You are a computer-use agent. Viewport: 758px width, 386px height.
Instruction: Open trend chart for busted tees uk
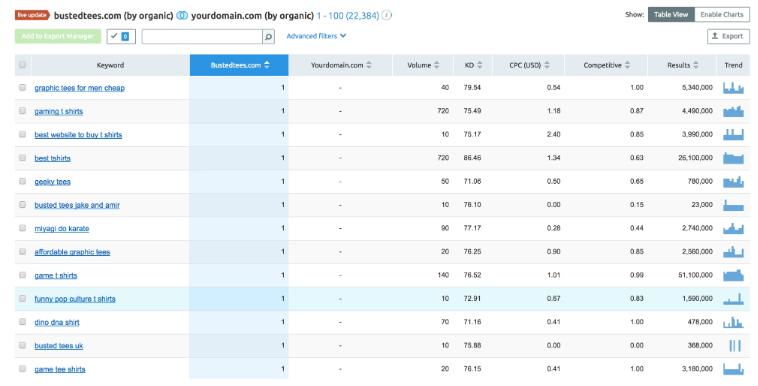(734, 345)
